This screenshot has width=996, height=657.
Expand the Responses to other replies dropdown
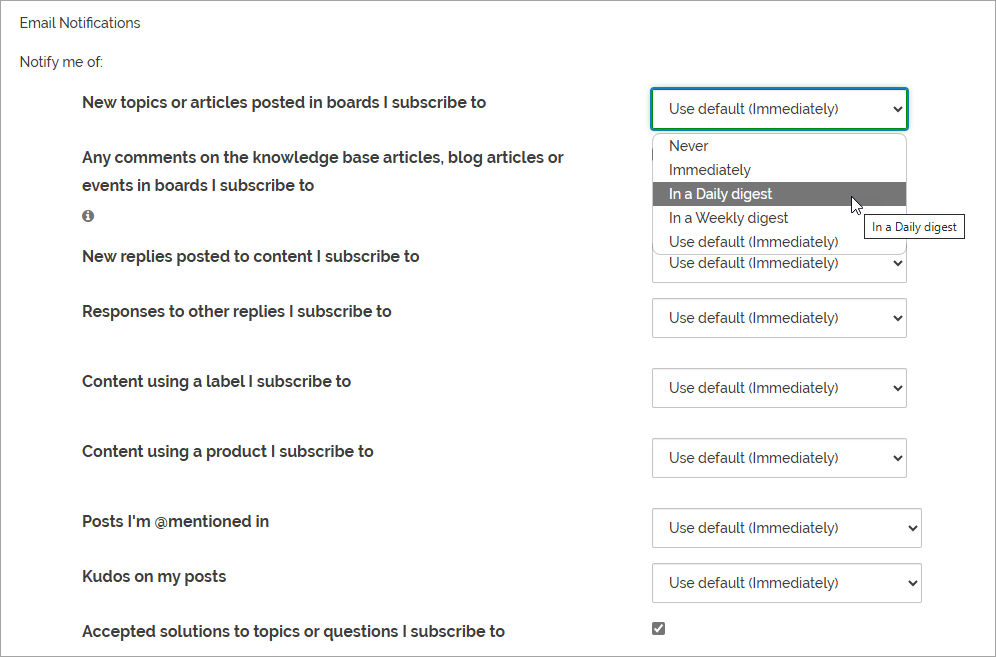pos(779,318)
